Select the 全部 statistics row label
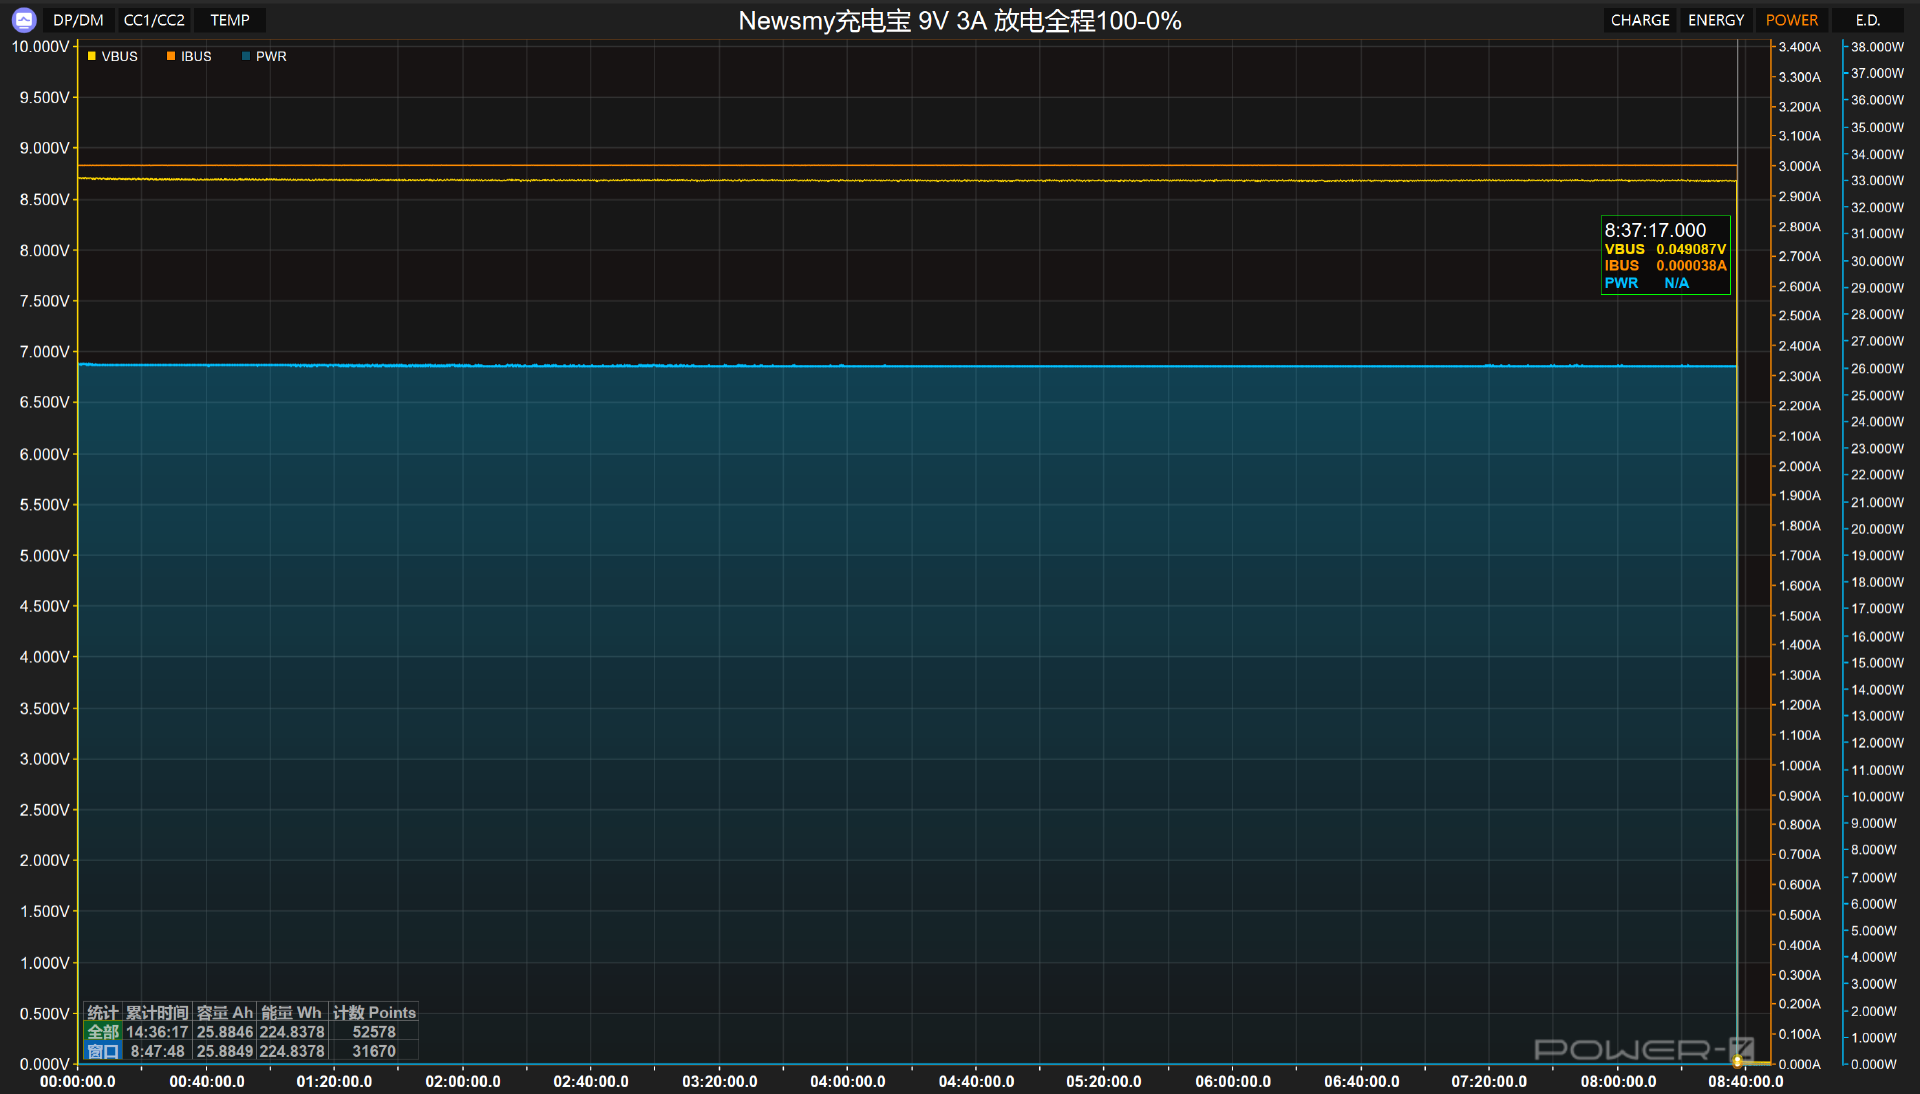Image resolution: width=1920 pixels, height=1094 pixels. coord(103,1032)
